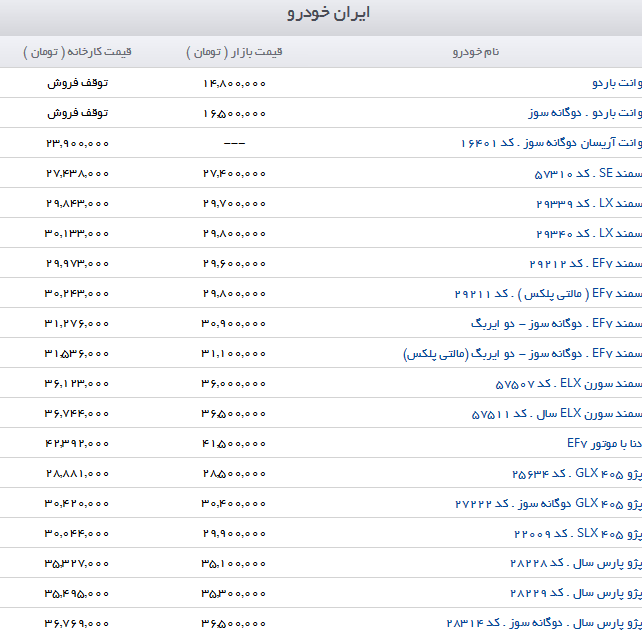The width and height of the screenshot is (642, 631).
Task: Click factory price ۲۳,۹۰۰,۰۰۰
Action: pos(77,143)
